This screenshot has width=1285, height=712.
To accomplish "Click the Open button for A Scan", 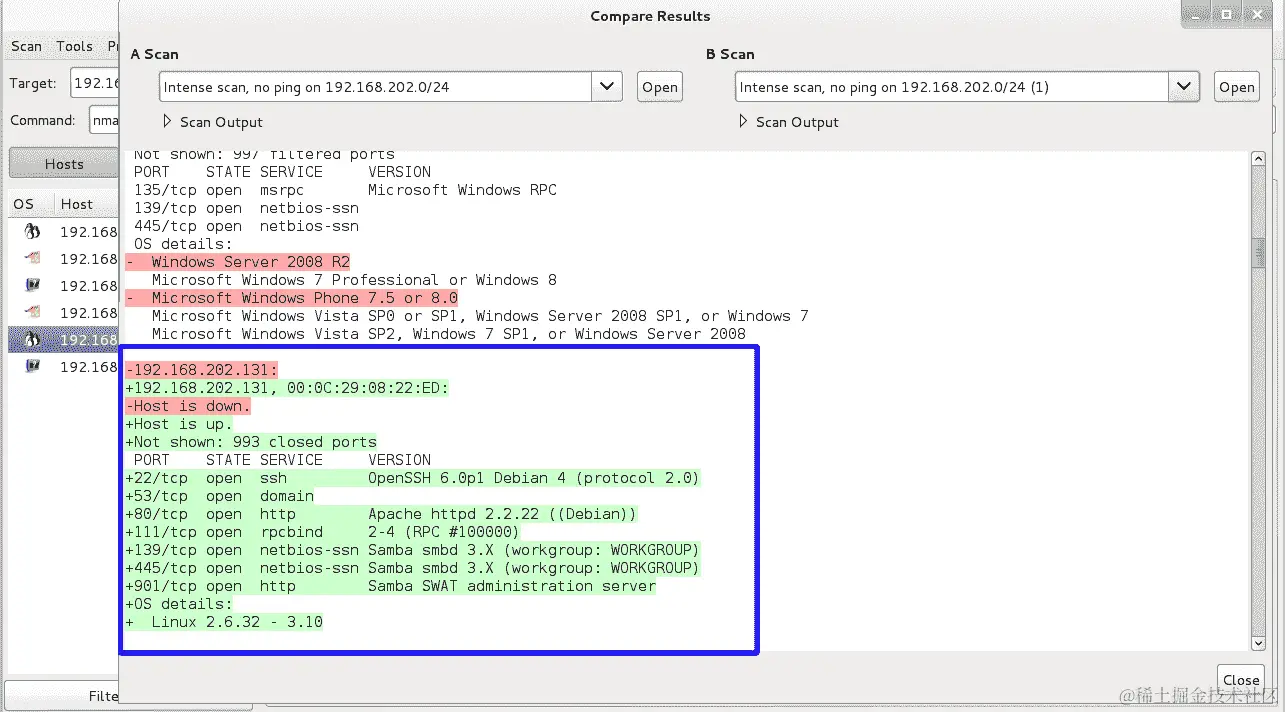I will (x=660, y=87).
